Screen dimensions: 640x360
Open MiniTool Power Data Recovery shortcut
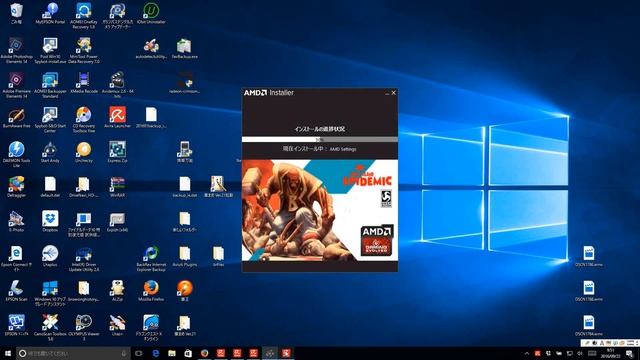(x=84, y=50)
